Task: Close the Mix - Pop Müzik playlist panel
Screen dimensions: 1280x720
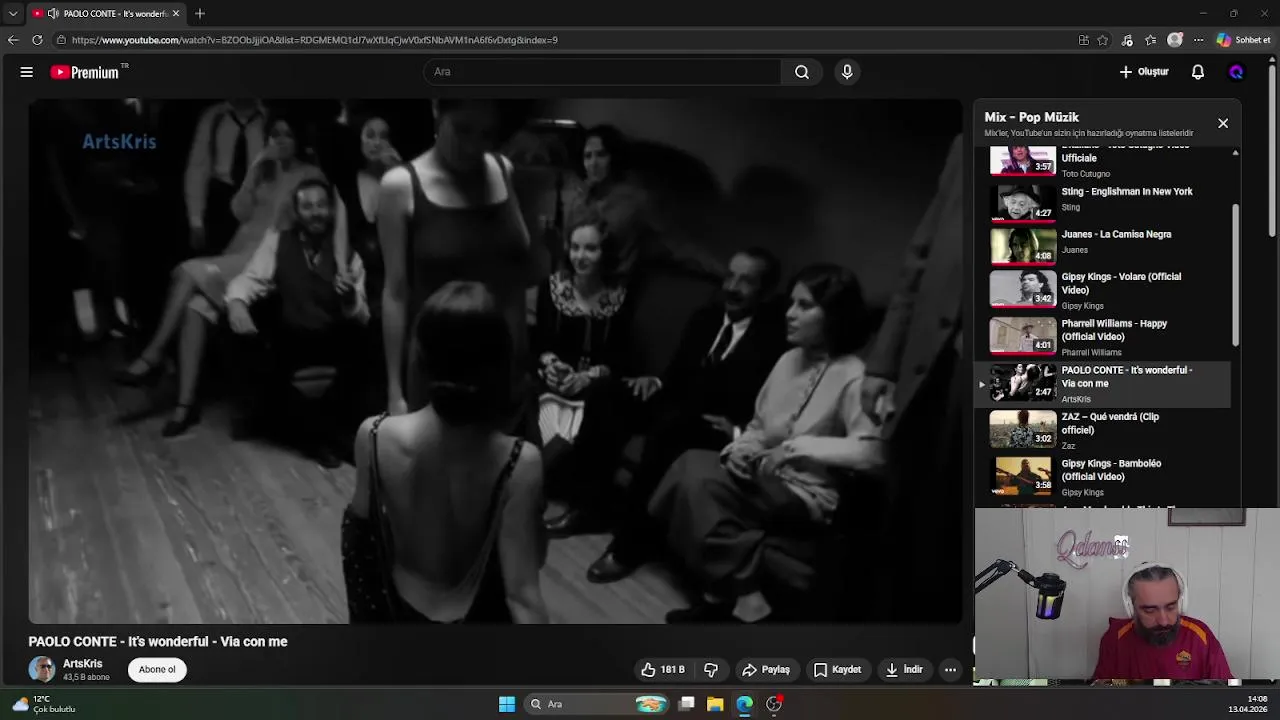Action: tap(1223, 123)
